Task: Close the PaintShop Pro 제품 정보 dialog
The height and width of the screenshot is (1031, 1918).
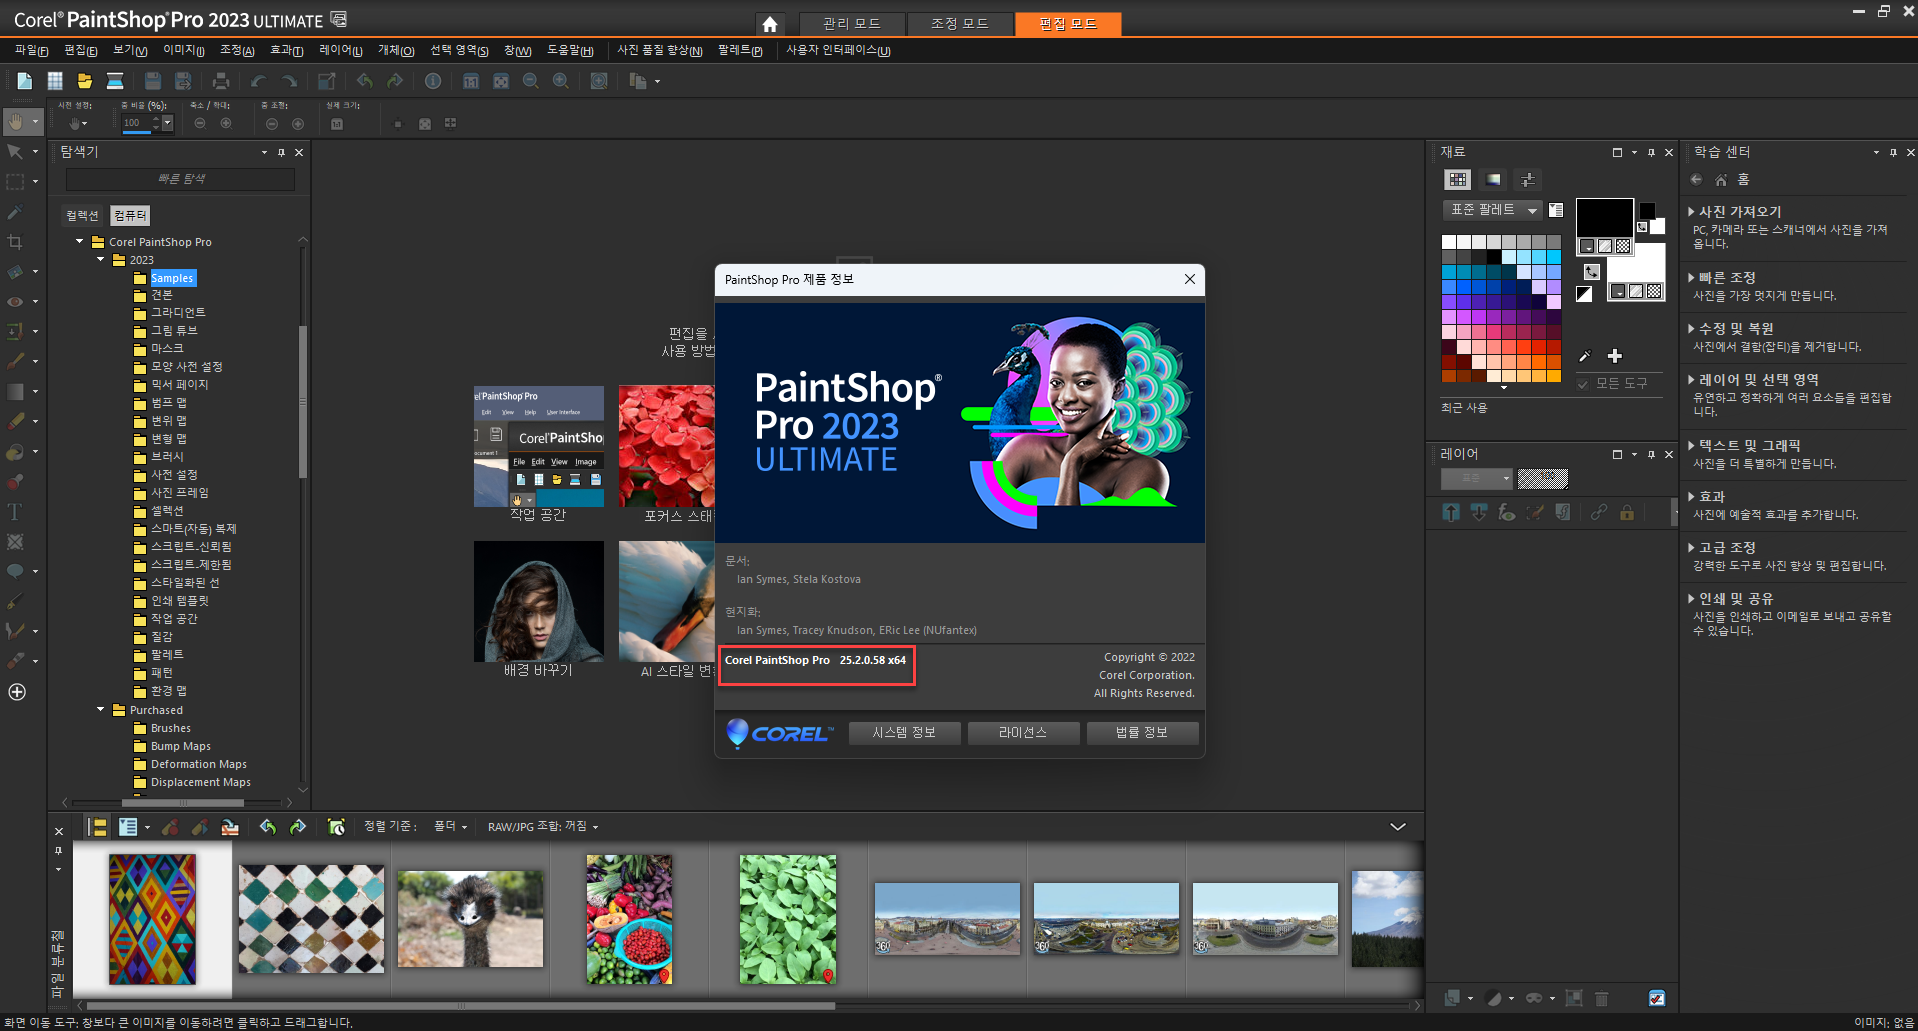Action: pos(1190,279)
